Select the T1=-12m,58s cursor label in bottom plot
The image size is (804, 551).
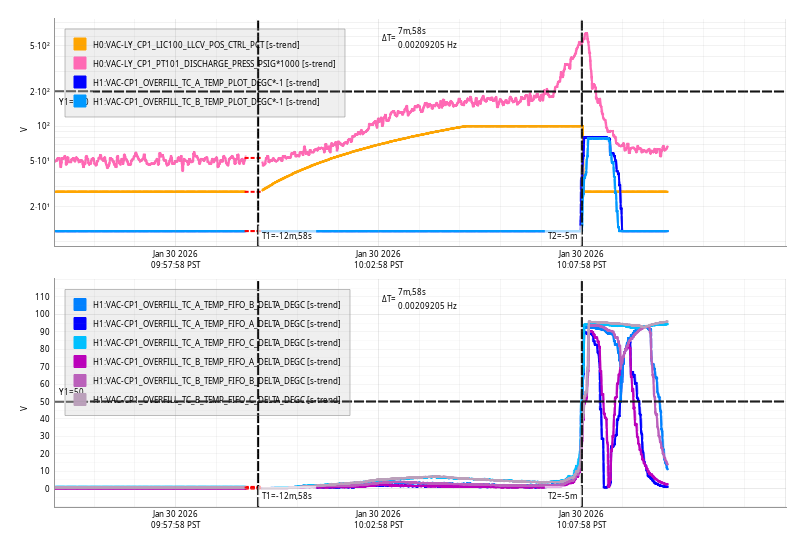tap(287, 495)
